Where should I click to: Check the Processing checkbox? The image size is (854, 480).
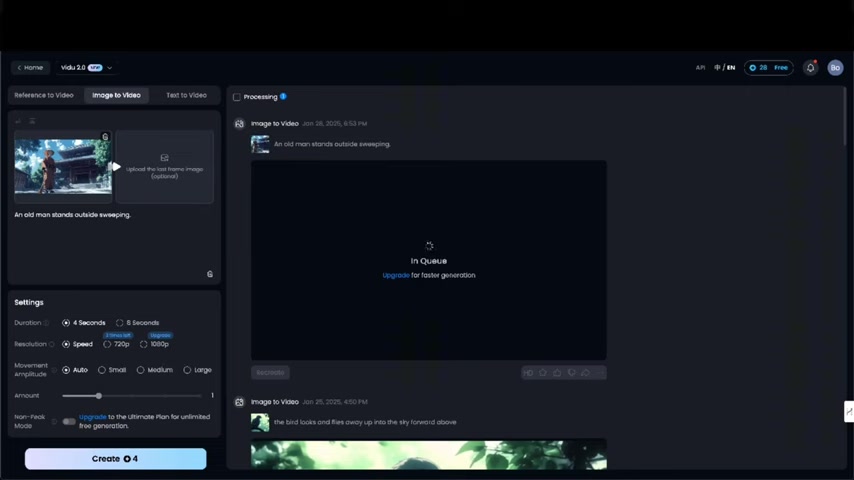point(237,97)
